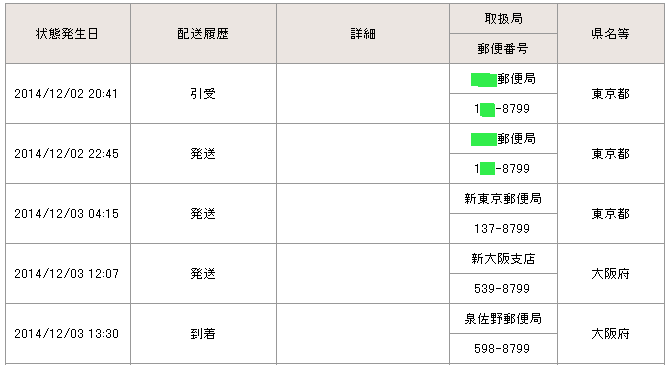
Task: Select postal code 137-8799
Action: [x=503, y=229]
